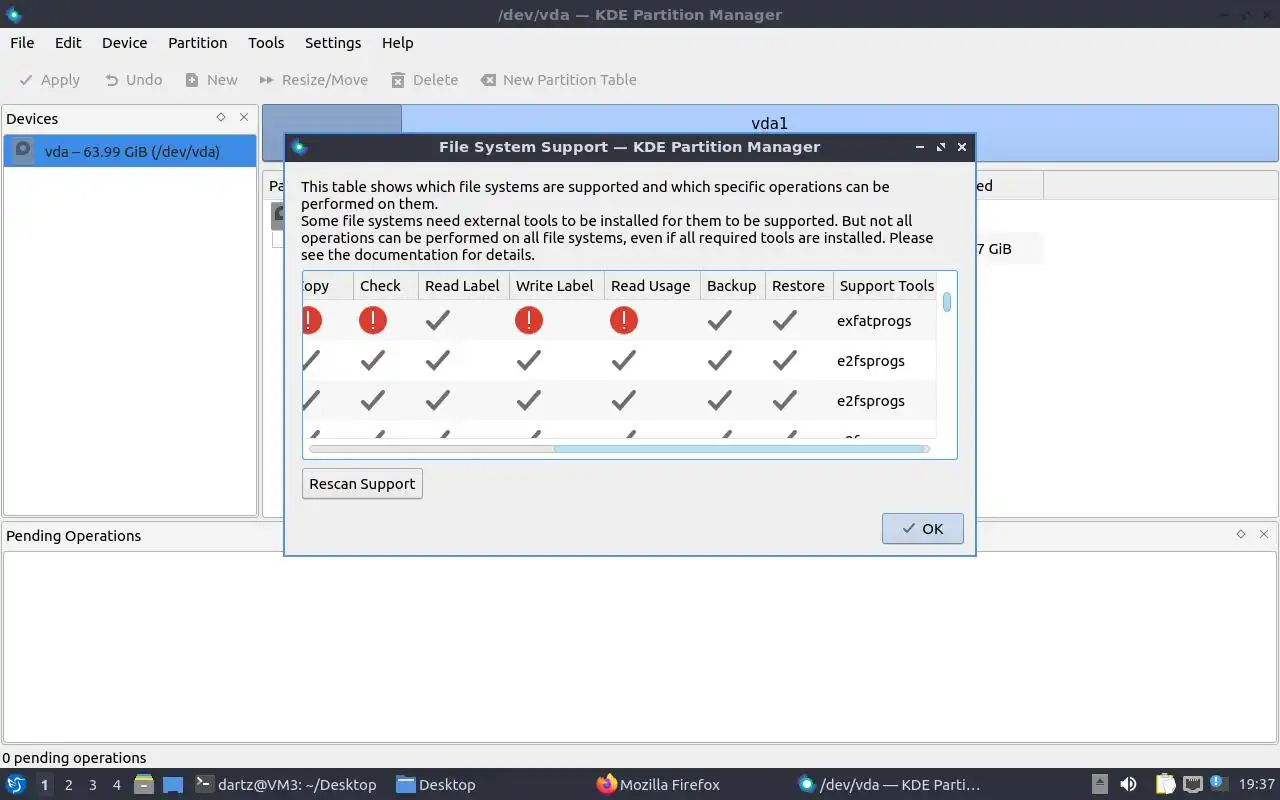Click the Read Label column header
The width and height of the screenshot is (1280, 800).
click(464, 286)
